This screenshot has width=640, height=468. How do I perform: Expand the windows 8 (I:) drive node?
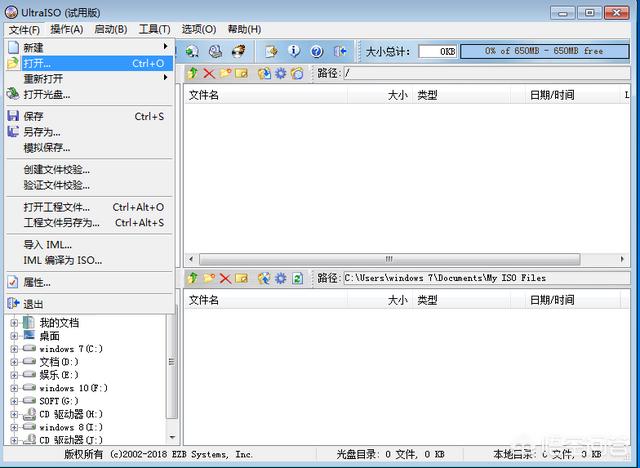pyautogui.click(x=14, y=428)
